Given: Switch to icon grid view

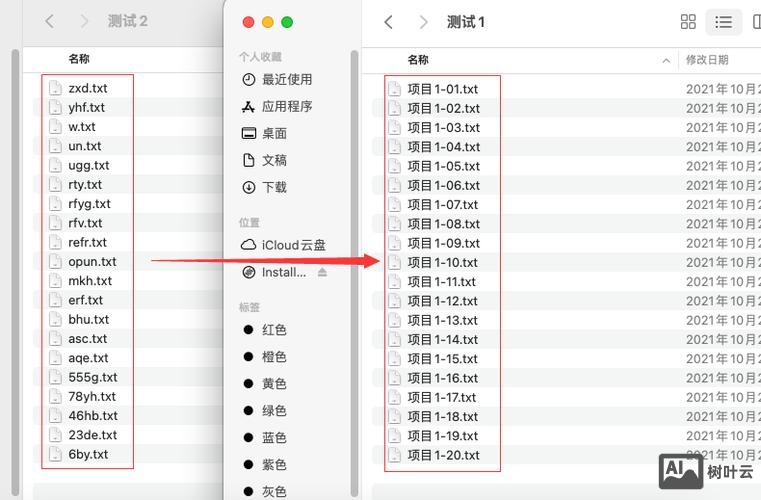Looking at the screenshot, I should point(688,22).
